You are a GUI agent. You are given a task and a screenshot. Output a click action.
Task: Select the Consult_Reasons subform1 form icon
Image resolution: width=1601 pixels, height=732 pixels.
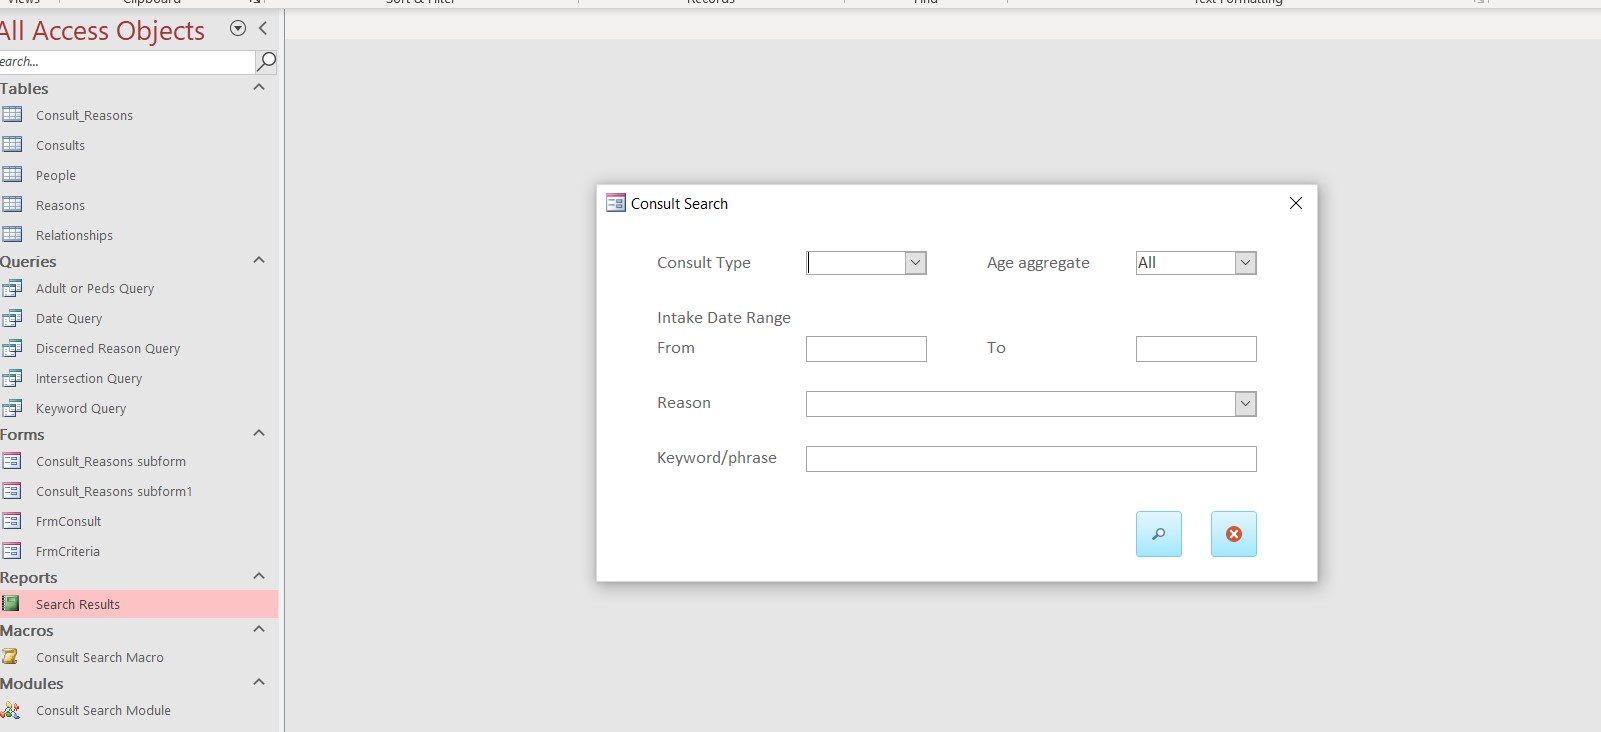pyautogui.click(x=12, y=491)
